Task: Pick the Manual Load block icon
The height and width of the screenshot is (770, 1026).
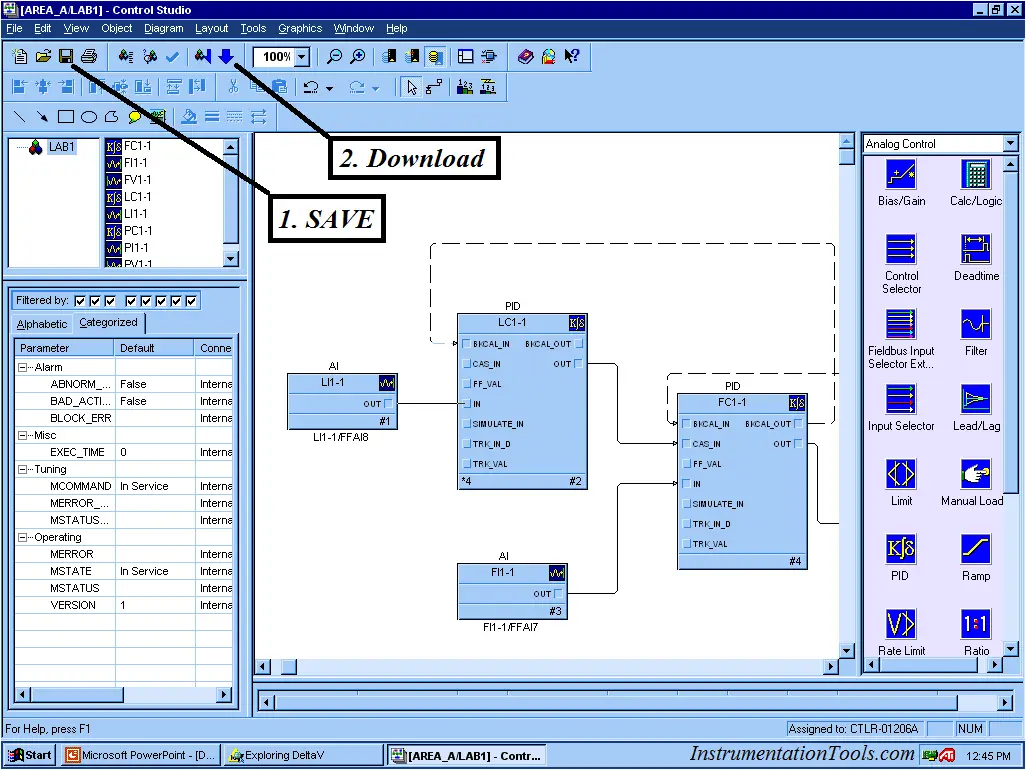Action: tap(976, 474)
